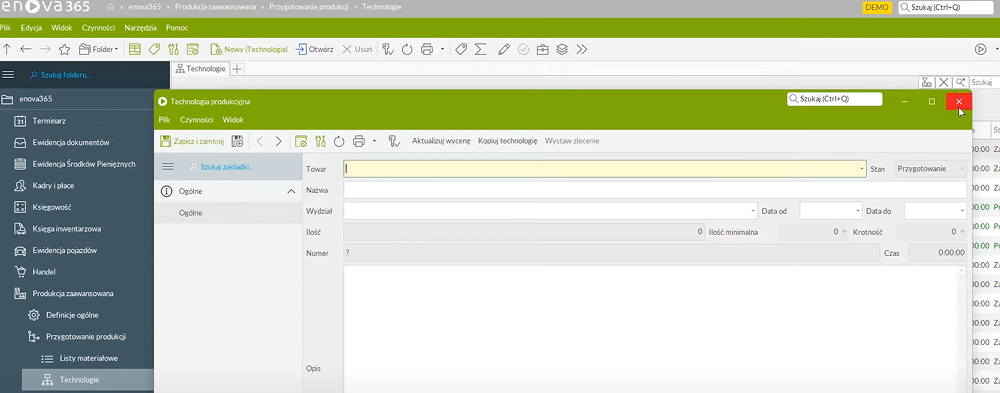This screenshot has height=393, width=1000.
Task: Increase Krotność with plus
Action: coord(963,232)
